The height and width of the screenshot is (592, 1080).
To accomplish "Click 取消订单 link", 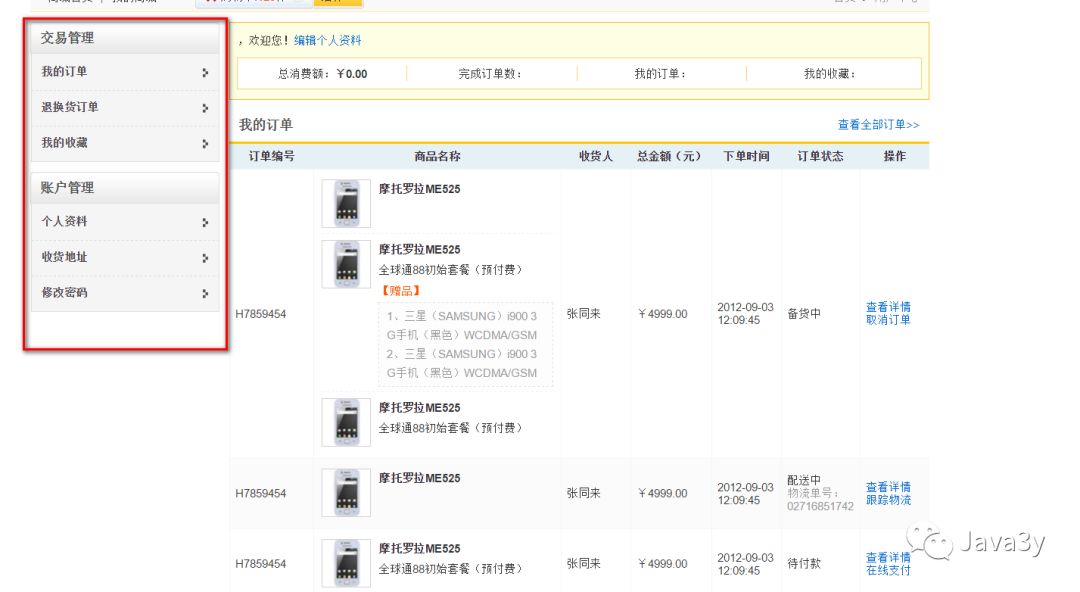I will [x=888, y=320].
